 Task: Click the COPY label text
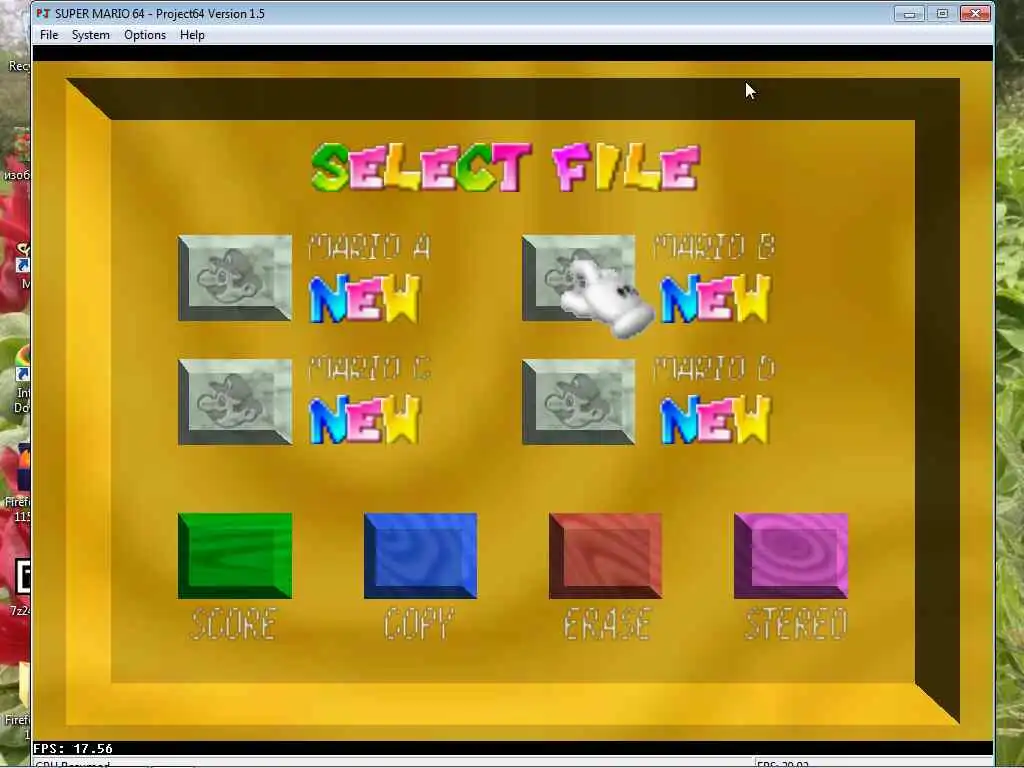pos(418,624)
